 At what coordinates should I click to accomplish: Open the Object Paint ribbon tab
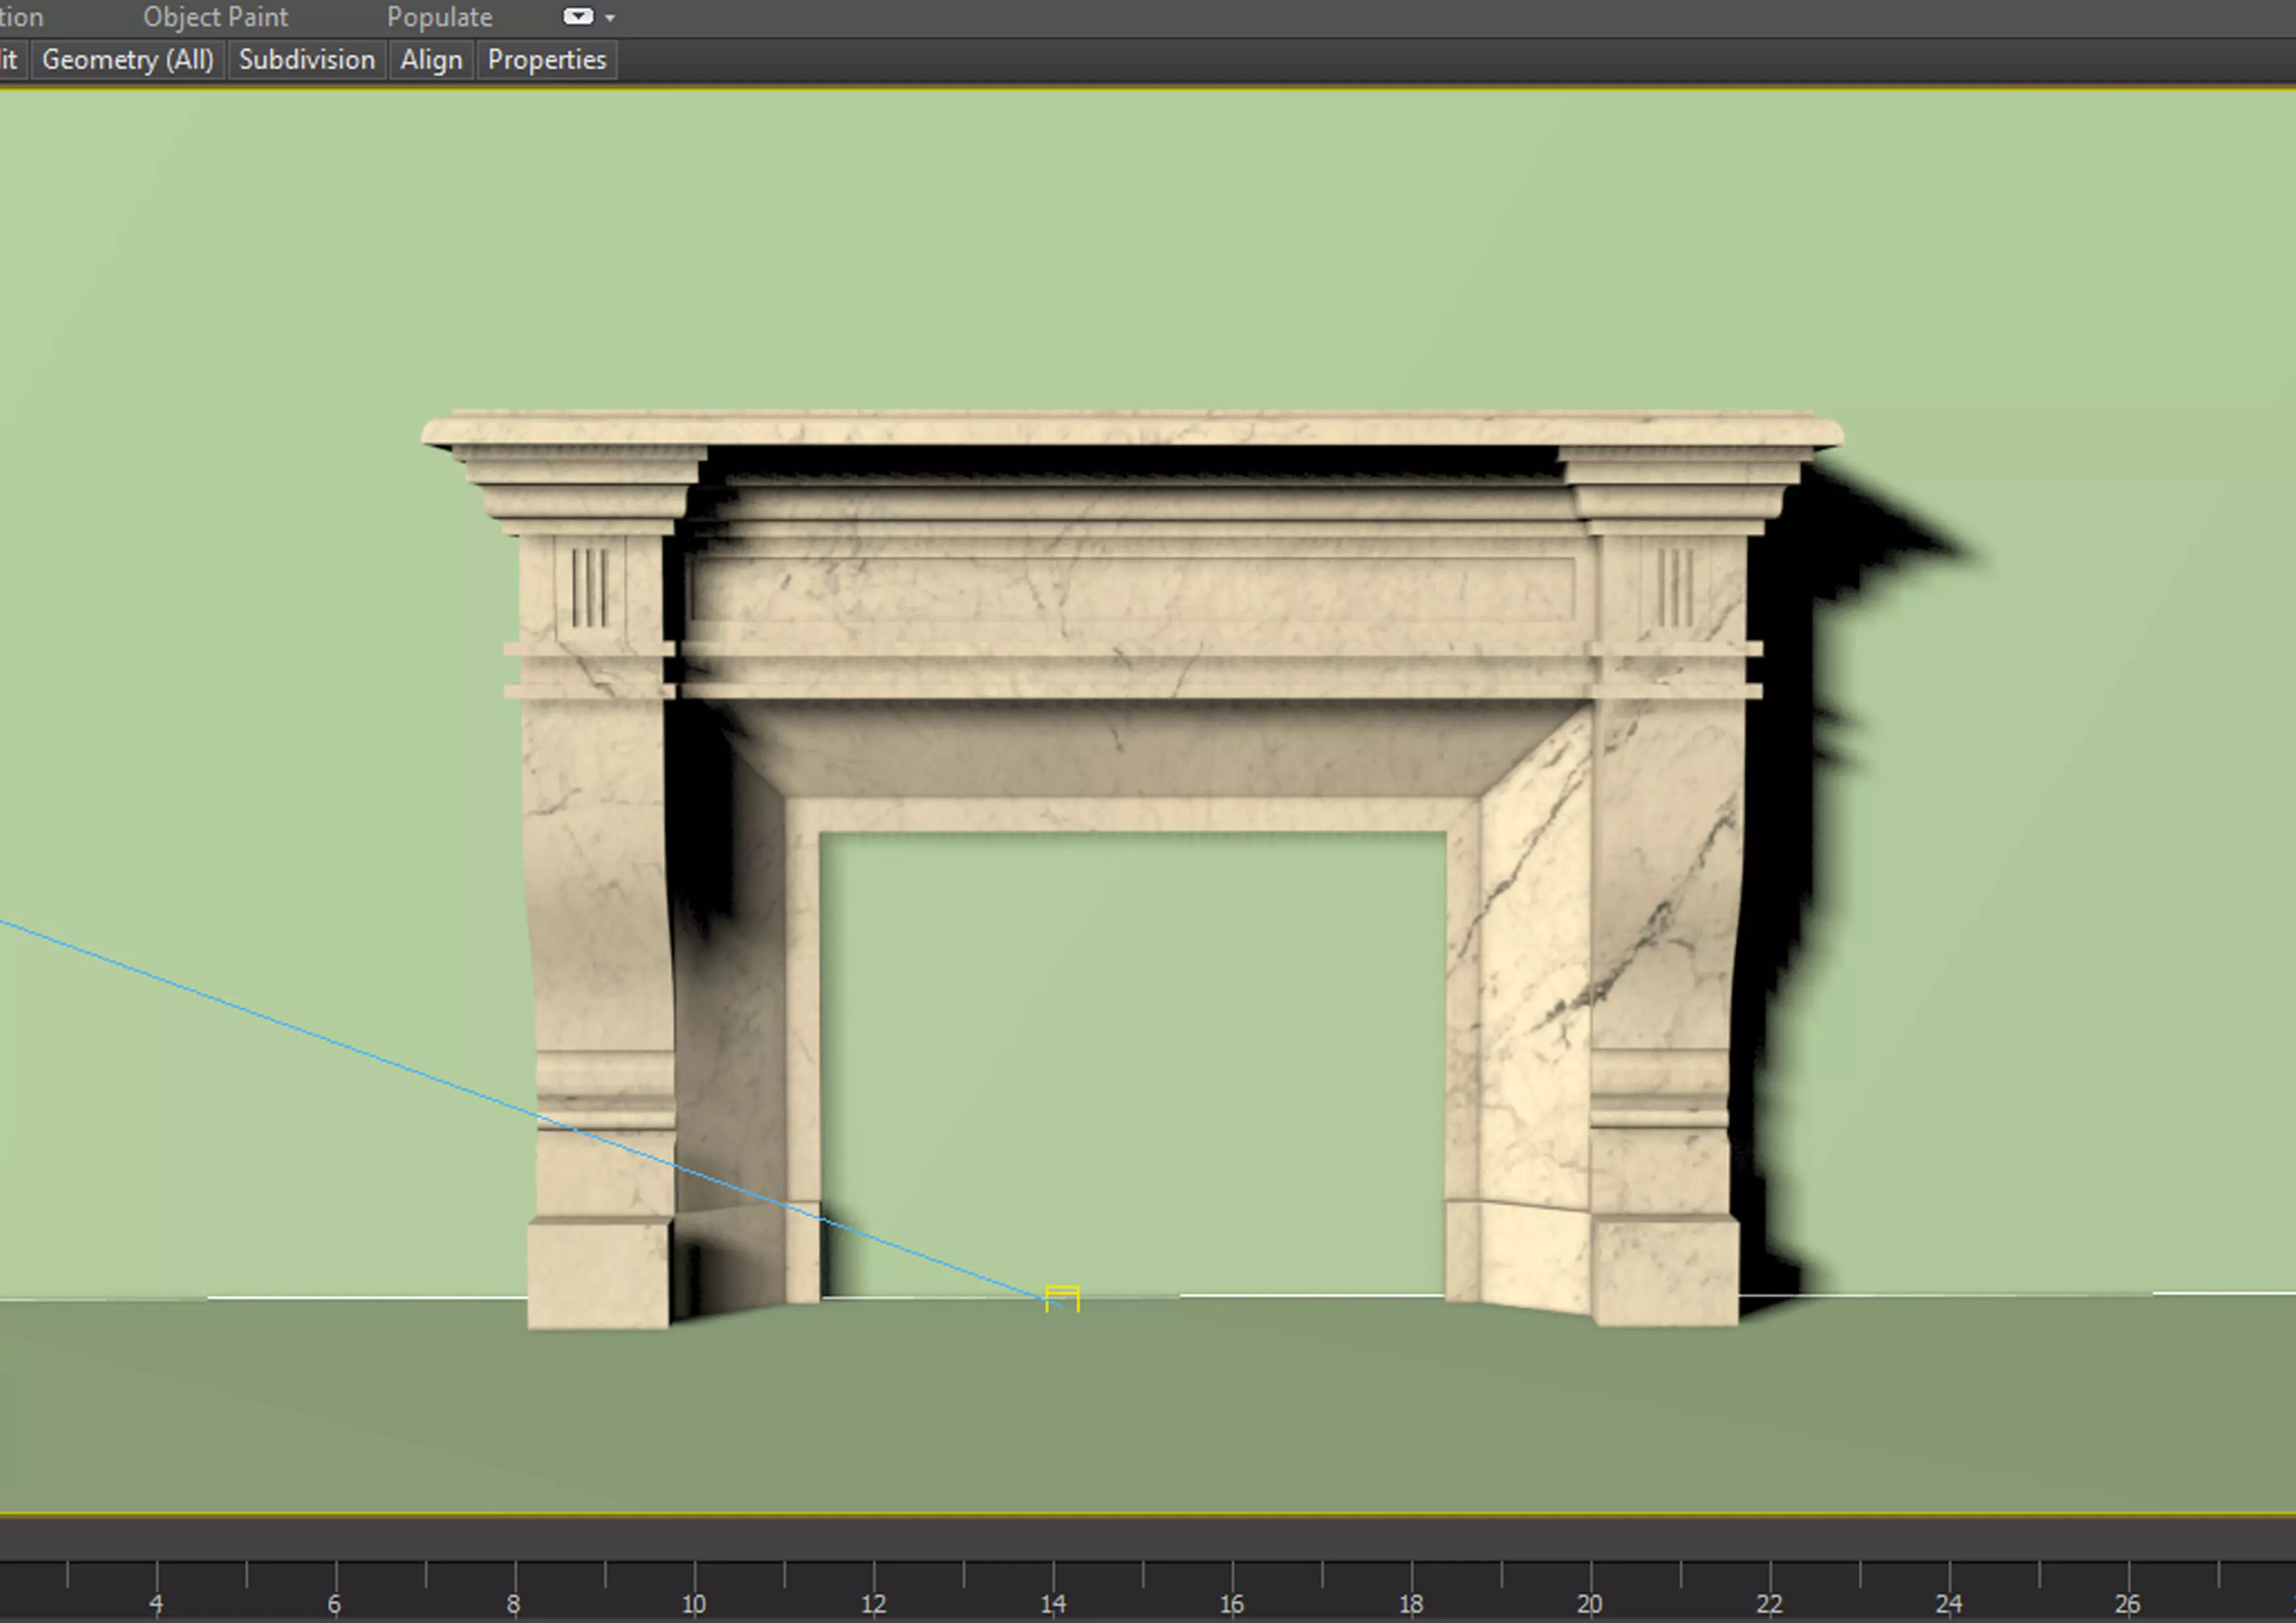click(215, 17)
